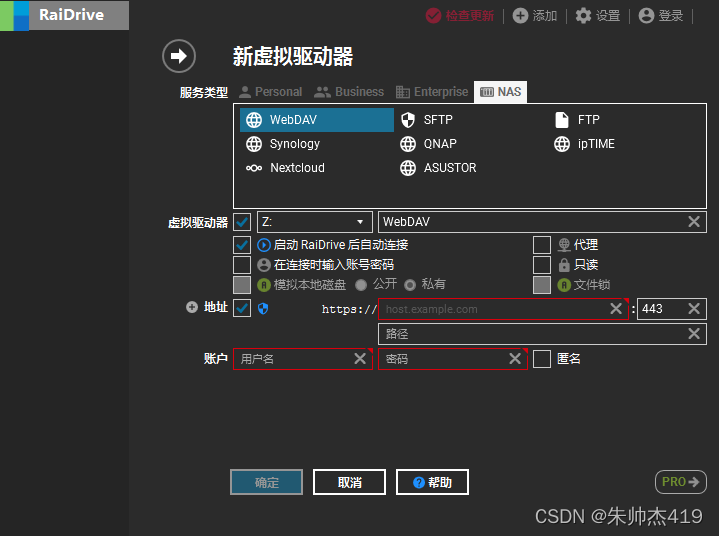Image resolution: width=719 pixels, height=536 pixels.
Task: Clear the 密码 password field
Action: tap(515, 359)
